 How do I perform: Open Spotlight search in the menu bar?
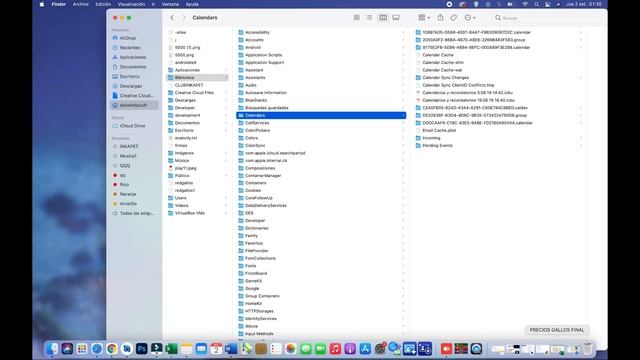pos(536,4)
